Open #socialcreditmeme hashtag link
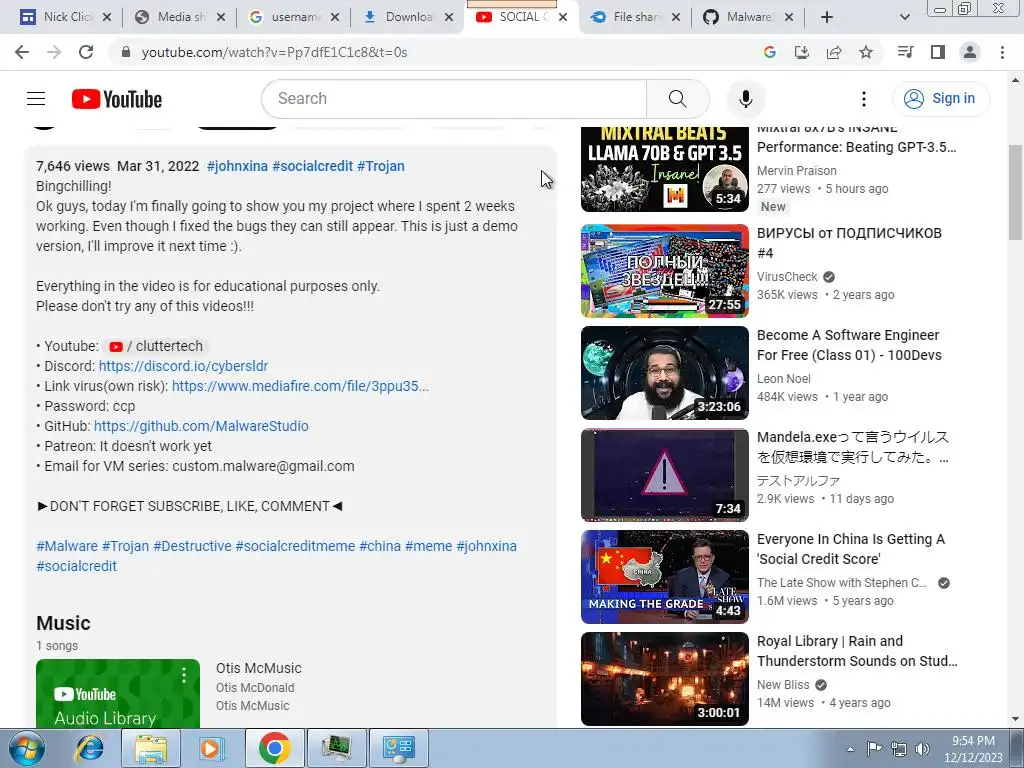 295,546
